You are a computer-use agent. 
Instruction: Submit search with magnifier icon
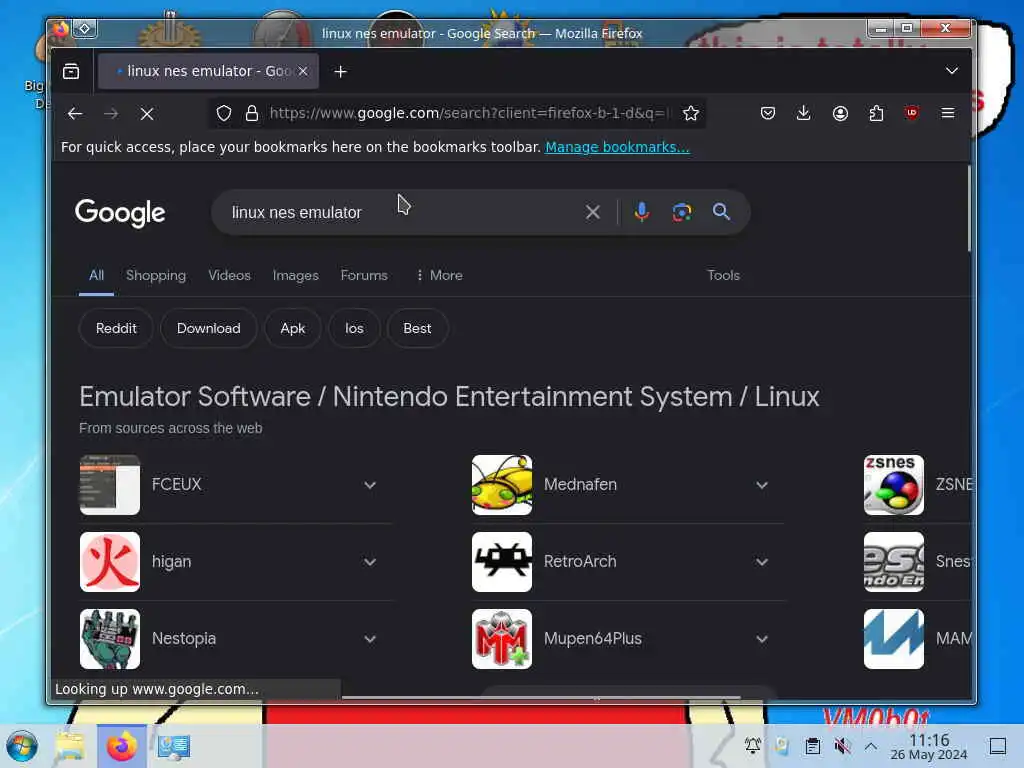722,212
